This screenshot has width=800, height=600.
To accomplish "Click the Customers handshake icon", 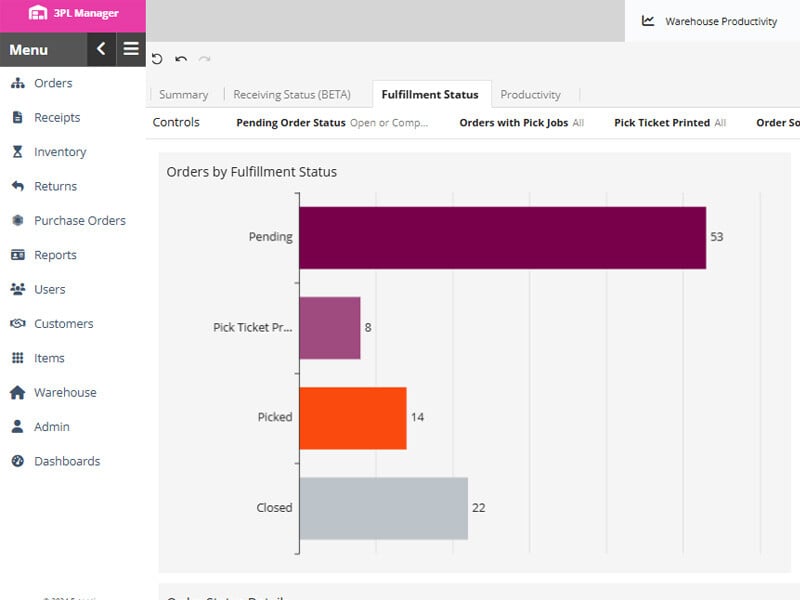I will click(18, 323).
